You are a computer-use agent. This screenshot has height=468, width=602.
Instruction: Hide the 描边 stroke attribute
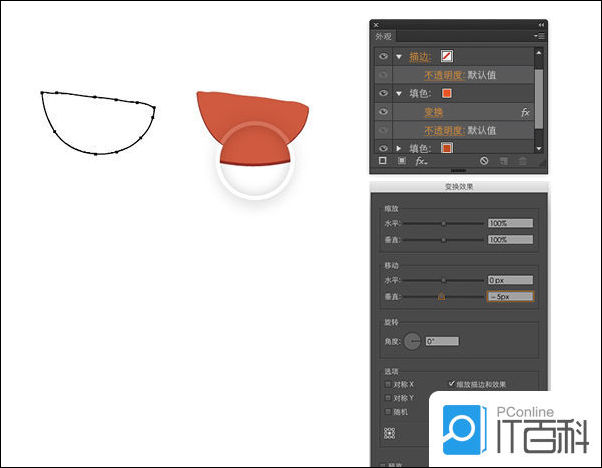click(383, 57)
